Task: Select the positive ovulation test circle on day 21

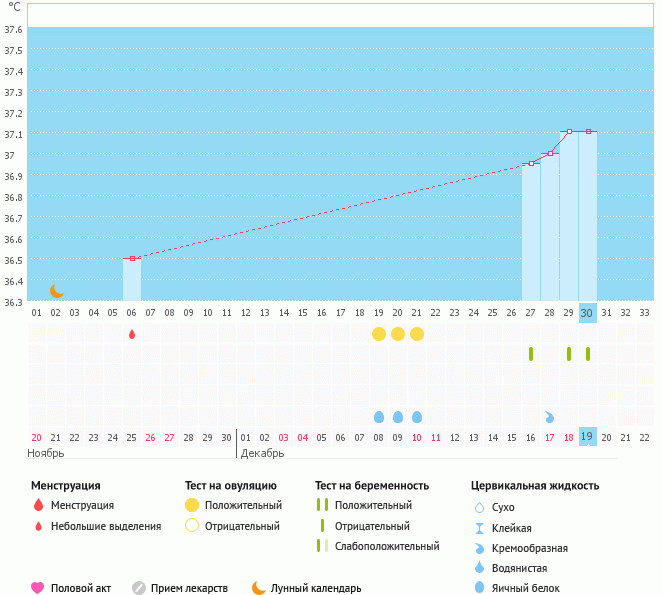Action: coord(417,333)
